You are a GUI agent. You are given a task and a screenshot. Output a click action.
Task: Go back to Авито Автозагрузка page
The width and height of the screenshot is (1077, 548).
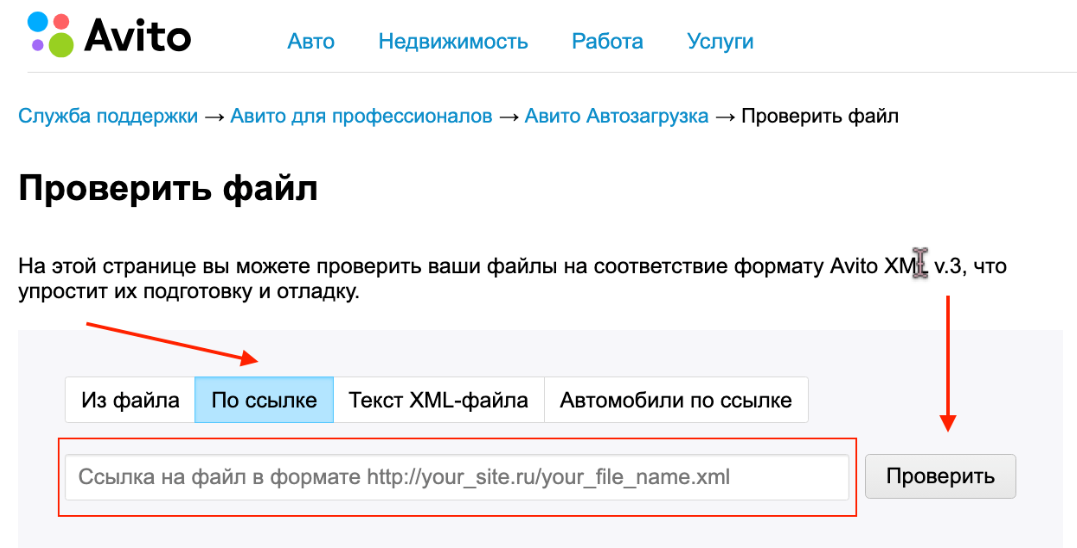pos(616,116)
